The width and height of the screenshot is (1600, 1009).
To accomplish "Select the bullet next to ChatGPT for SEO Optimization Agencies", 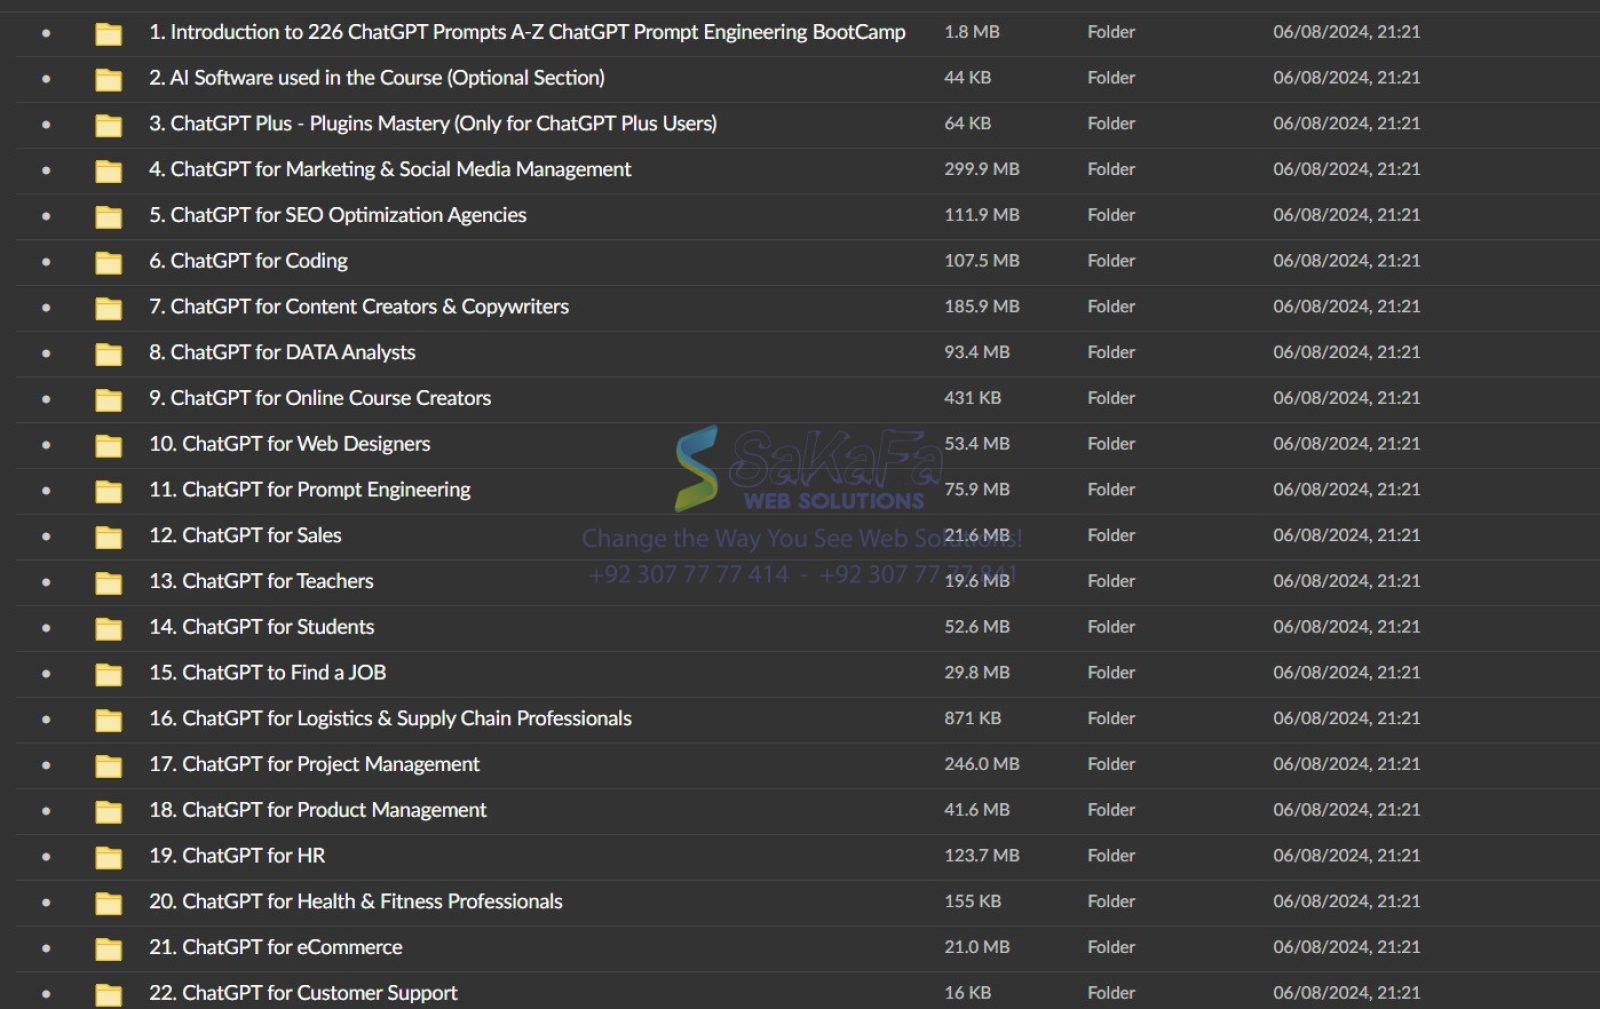I will point(47,216).
